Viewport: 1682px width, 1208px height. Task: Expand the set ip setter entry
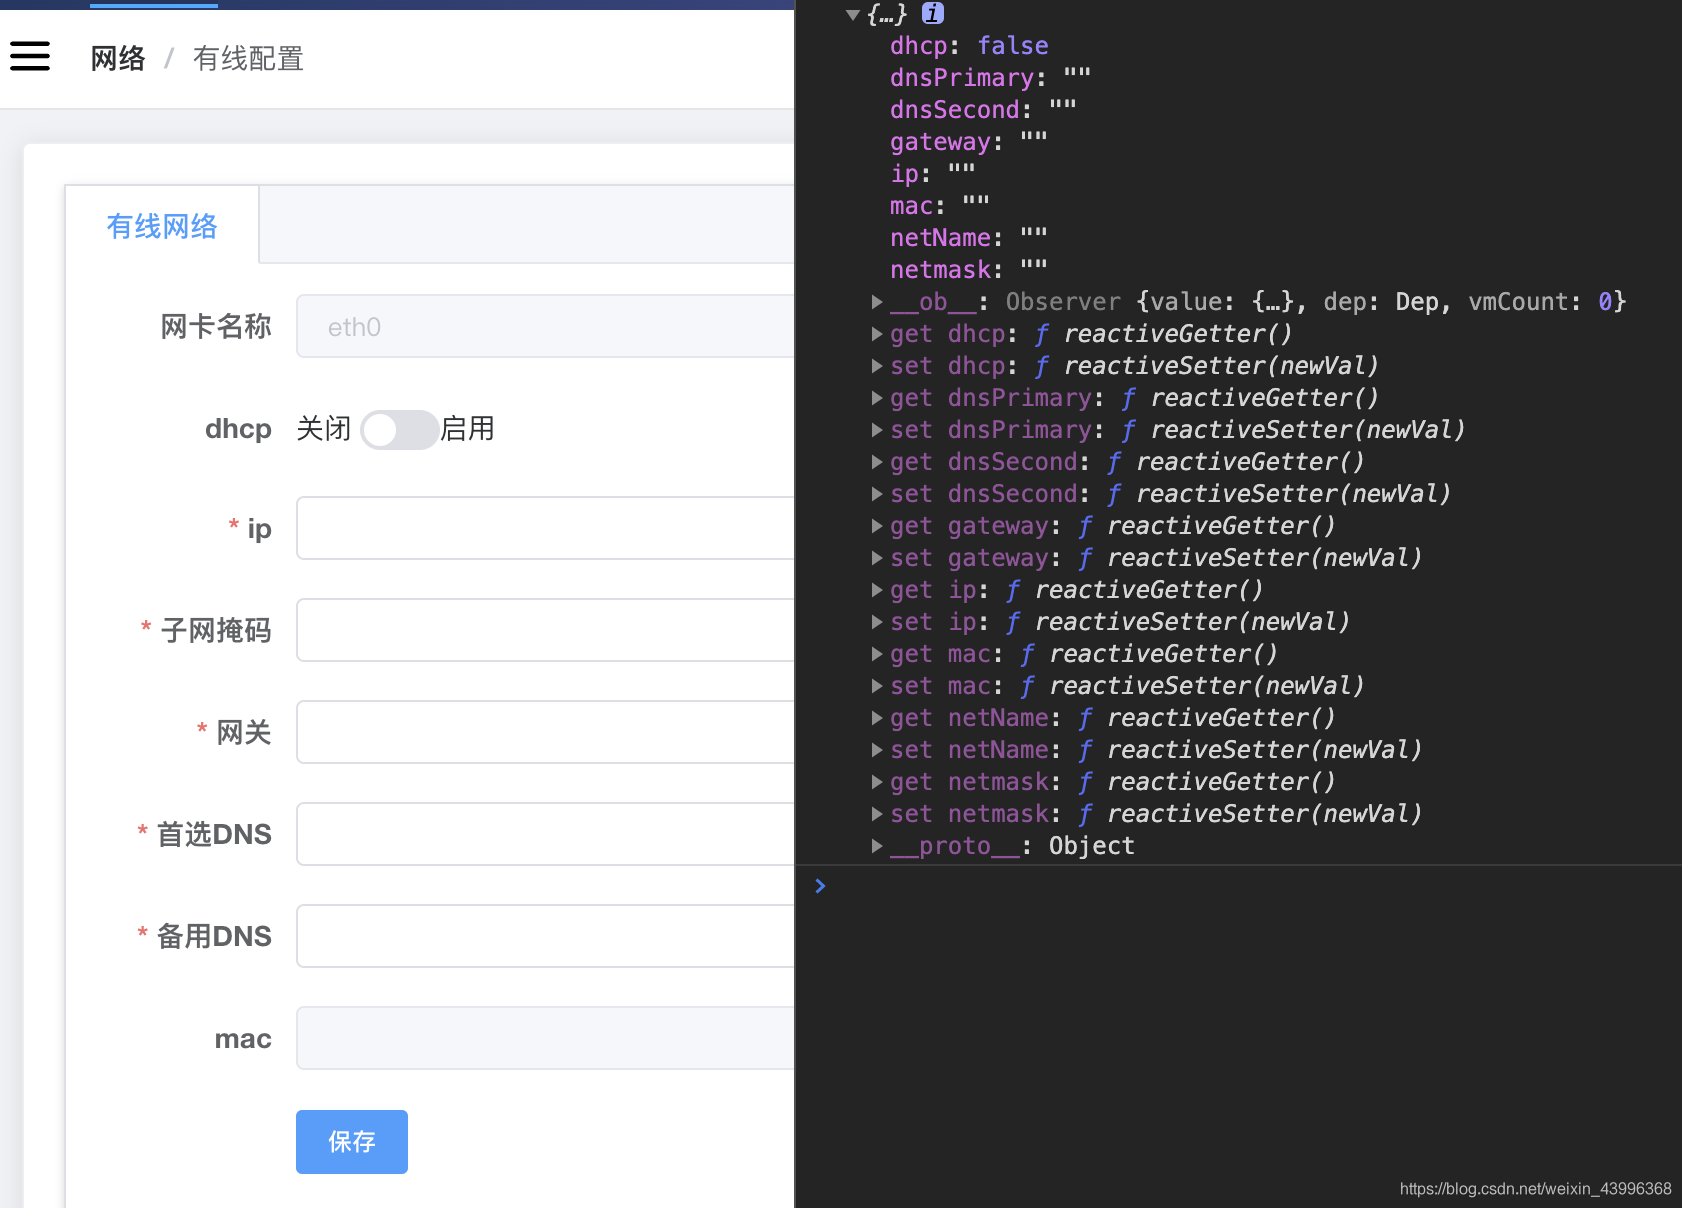point(877,621)
